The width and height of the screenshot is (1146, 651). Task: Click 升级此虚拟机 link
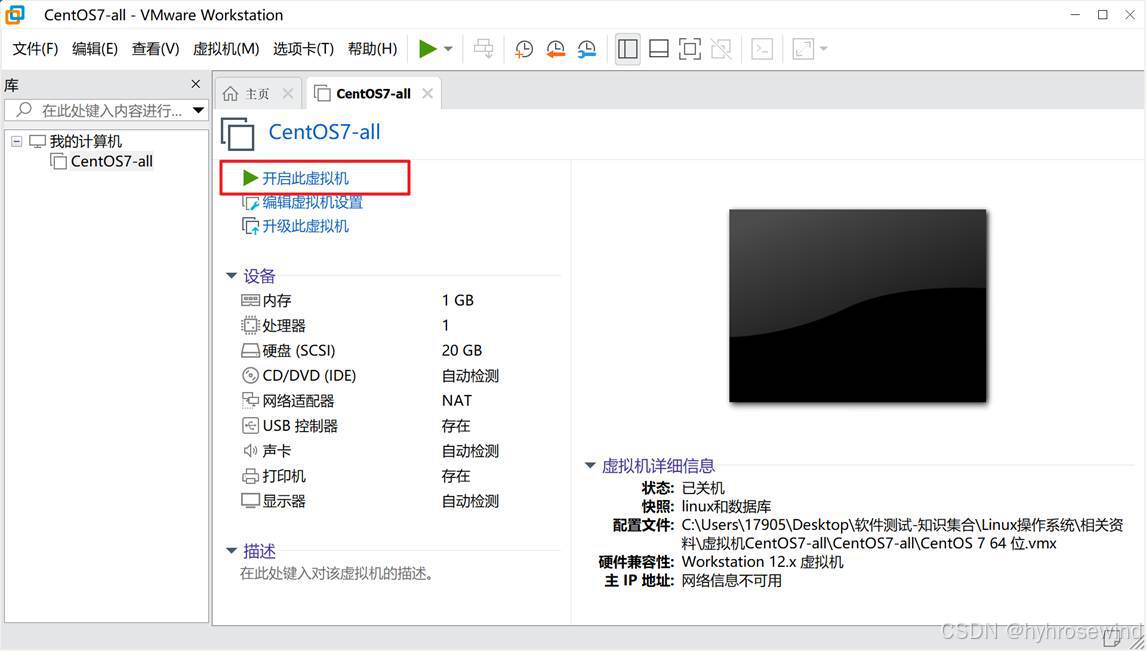click(306, 226)
